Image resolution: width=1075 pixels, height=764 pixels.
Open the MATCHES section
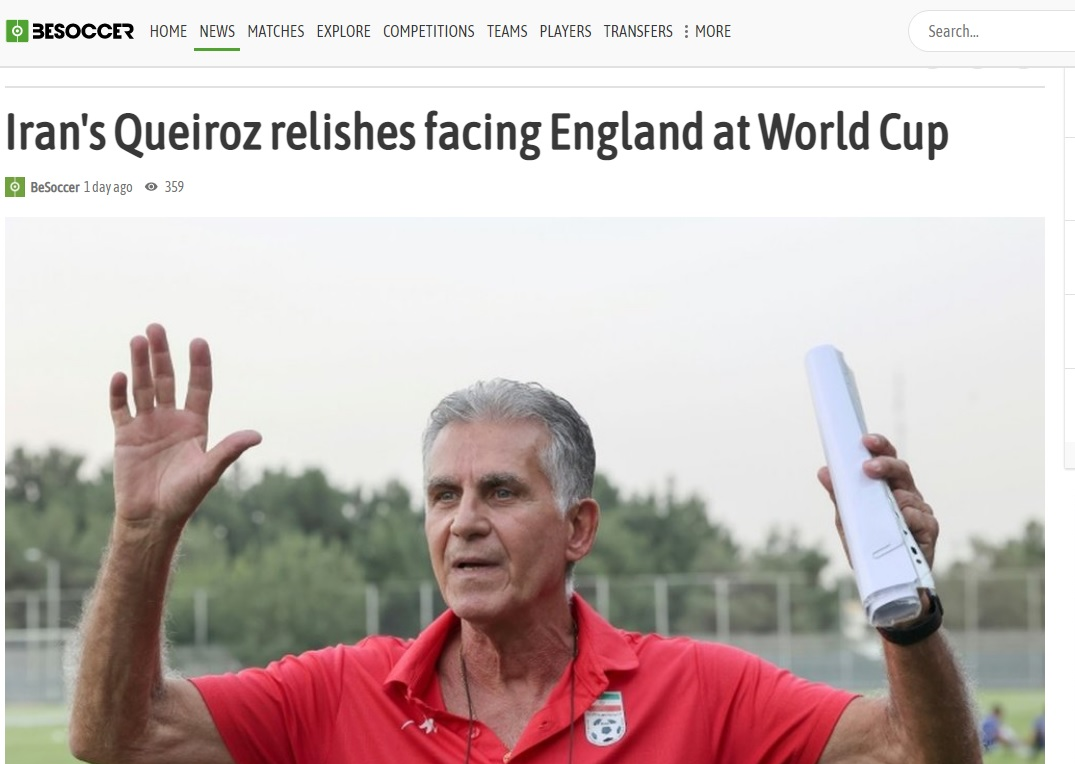(x=276, y=32)
